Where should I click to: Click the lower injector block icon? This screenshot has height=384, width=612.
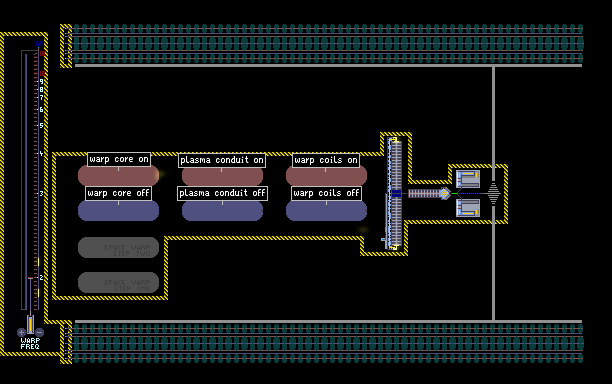tap(468, 208)
